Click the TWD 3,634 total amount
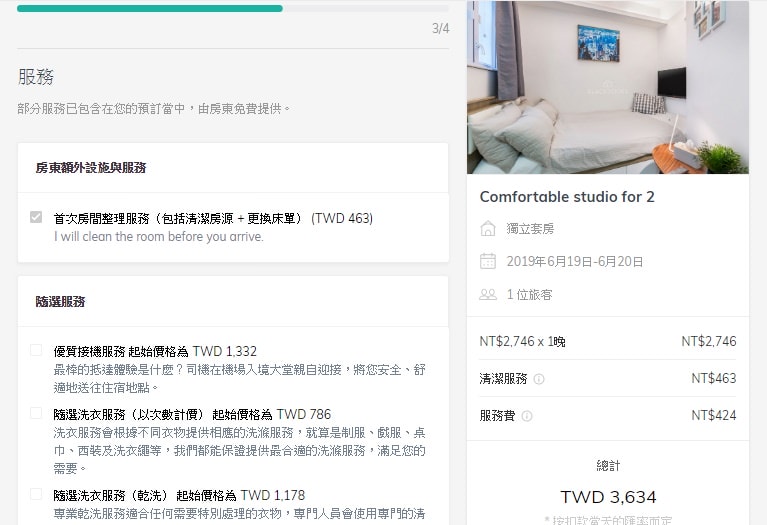 click(x=608, y=497)
